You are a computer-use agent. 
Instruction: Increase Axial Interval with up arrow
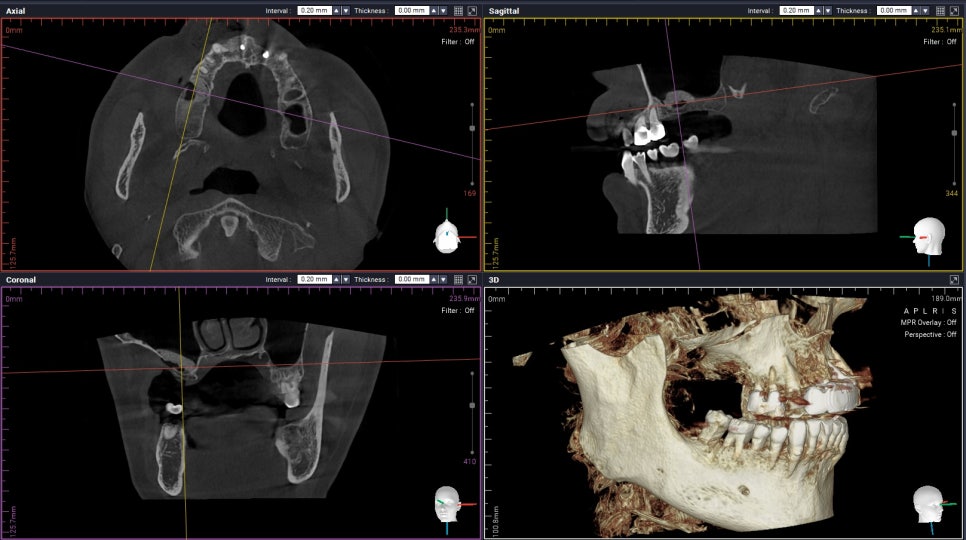[336, 10]
